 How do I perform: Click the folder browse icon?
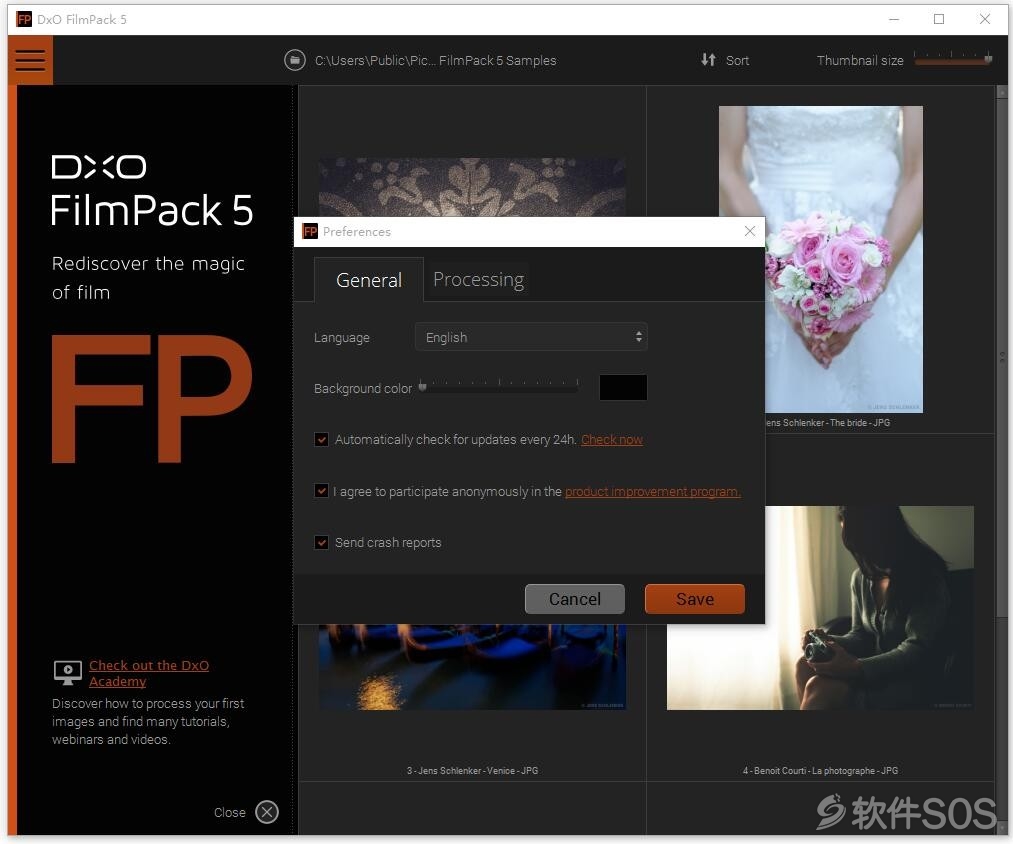coord(295,60)
